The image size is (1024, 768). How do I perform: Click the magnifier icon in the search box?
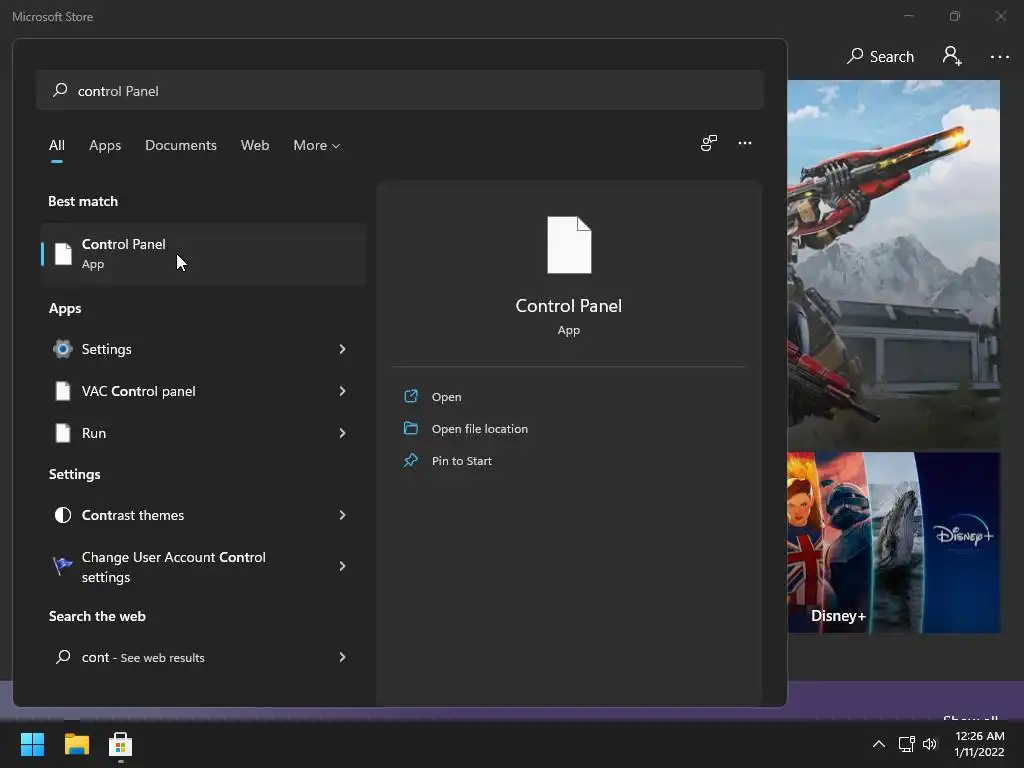click(x=60, y=90)
